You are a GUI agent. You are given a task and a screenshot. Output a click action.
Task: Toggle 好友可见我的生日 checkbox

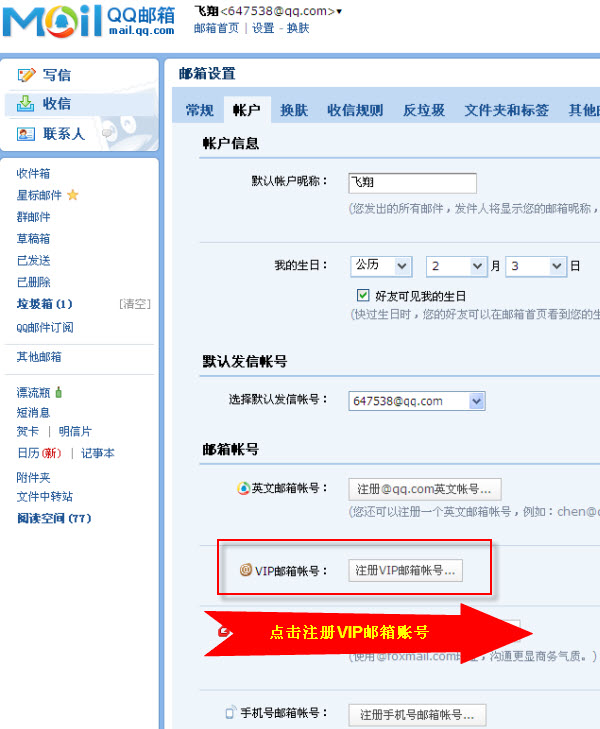coord(363,295)
